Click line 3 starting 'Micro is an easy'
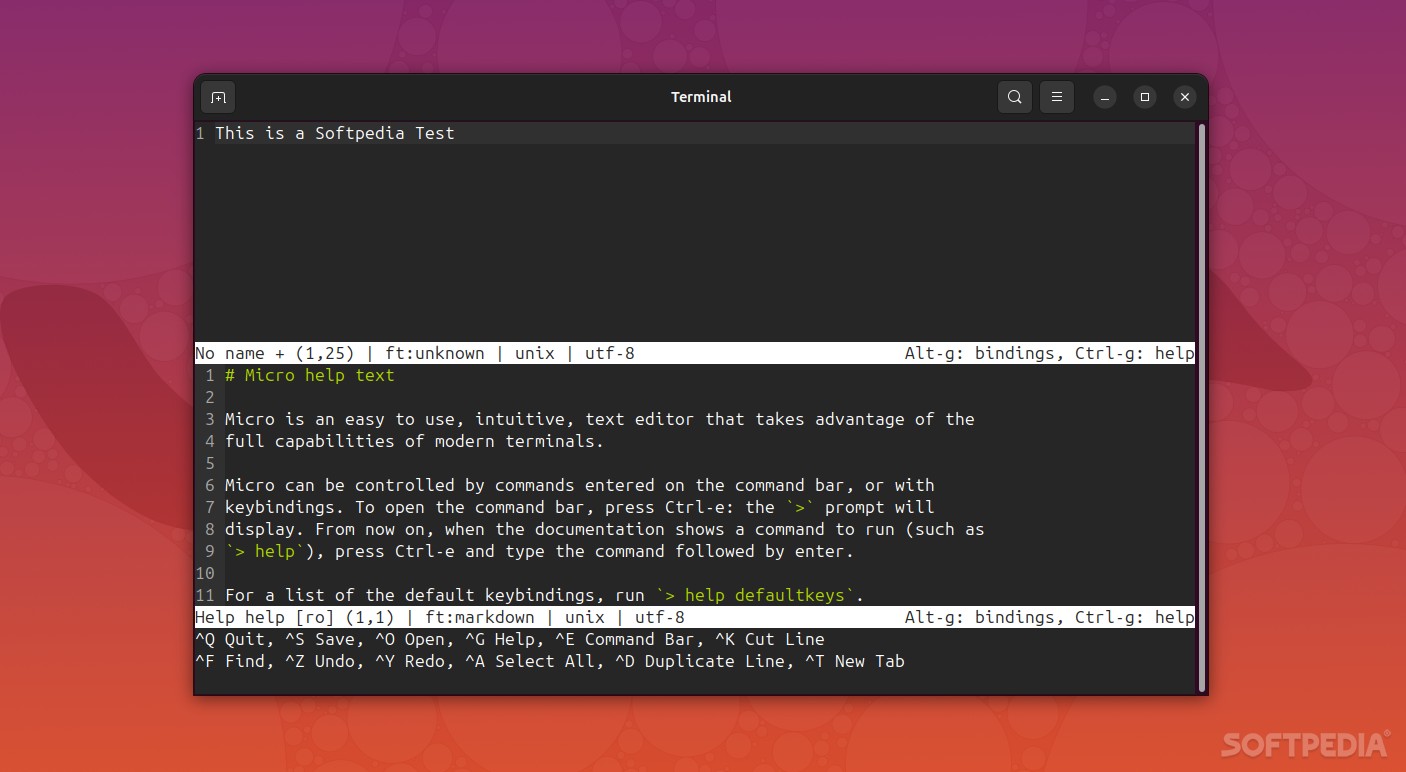The height and width of the screenshot is (772, 1406). pyautogui.click(x=600, y=419)
